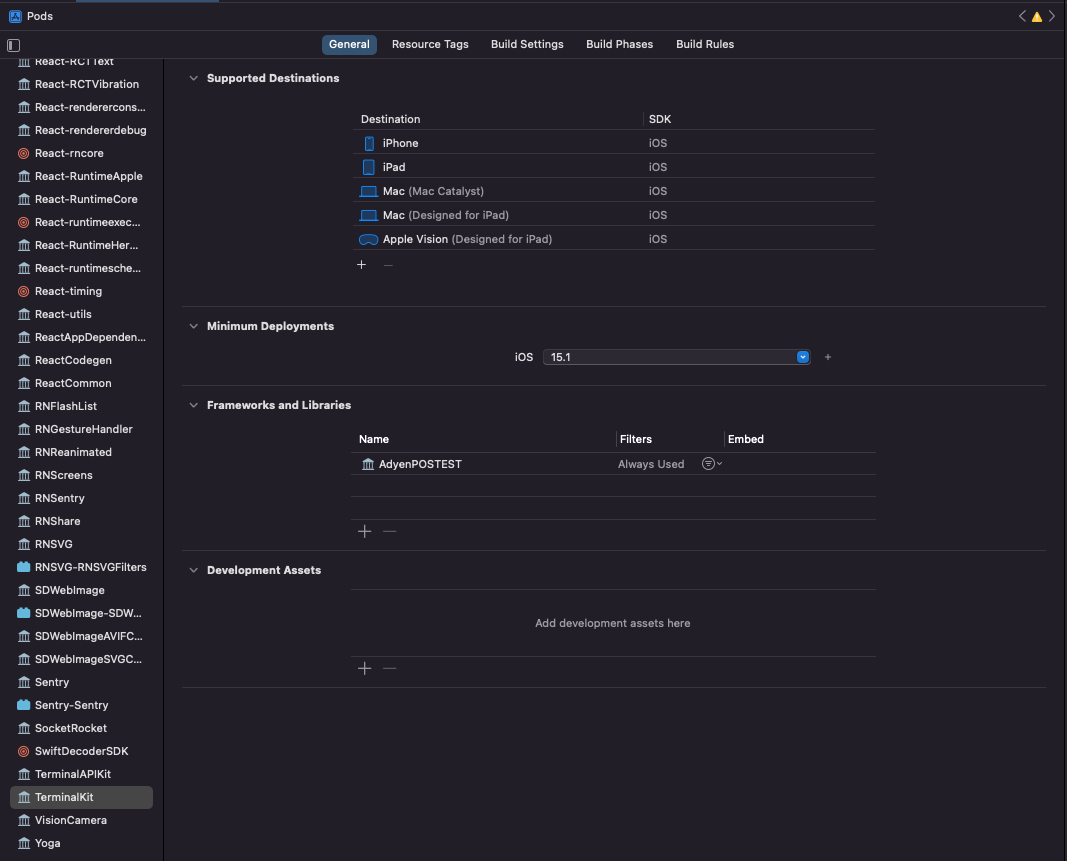1067x861 pixels.
Task: Add a development asset with plus
Action: 365,668
